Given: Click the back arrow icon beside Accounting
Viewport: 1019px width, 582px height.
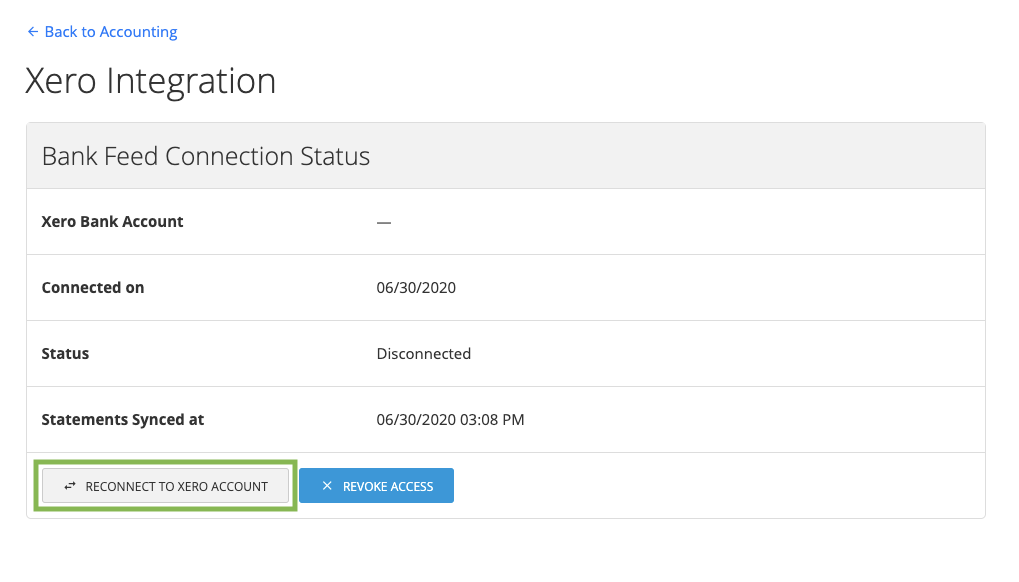Looking at the screenshot, I should point(33,32).
